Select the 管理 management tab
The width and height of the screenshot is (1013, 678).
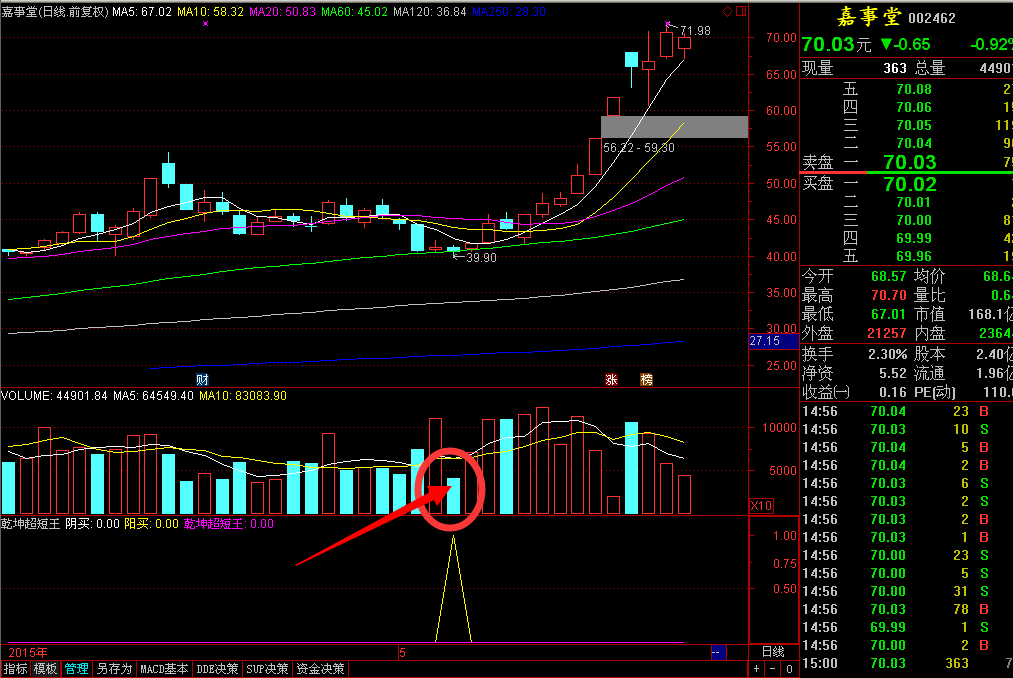[x=76, y=669]
